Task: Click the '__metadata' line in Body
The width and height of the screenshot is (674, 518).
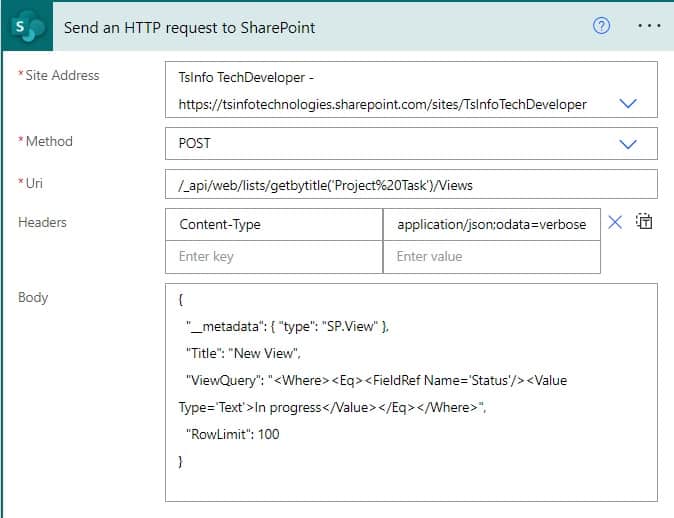Action: tap(287, 327)
